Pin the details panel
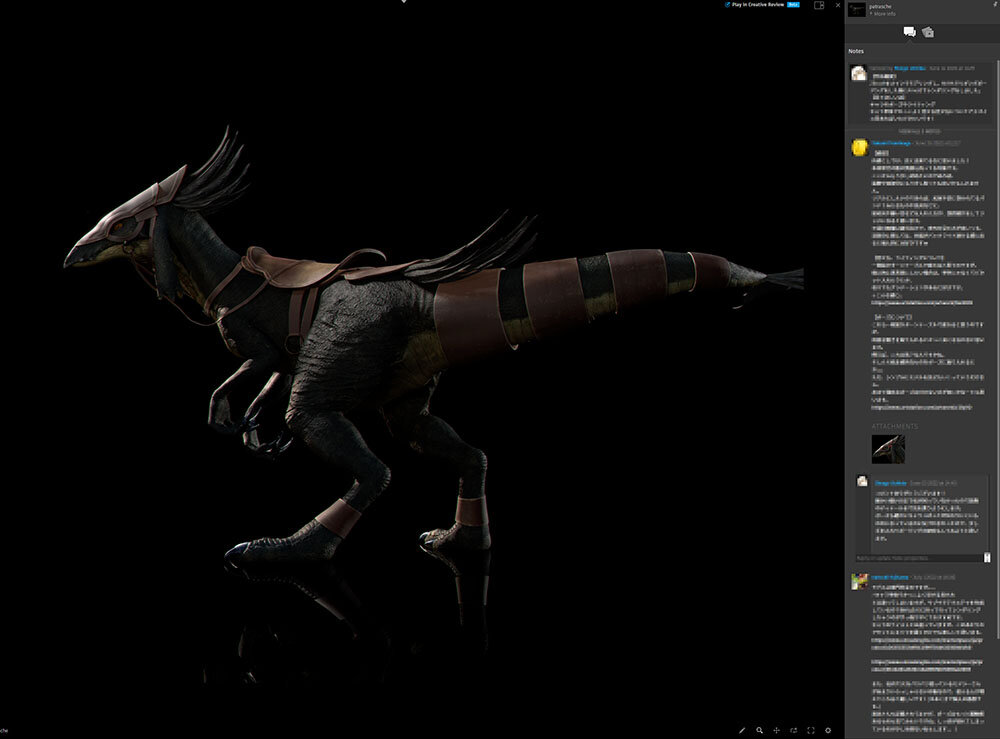Viewport: 1000px width, 739px height. 993,6
